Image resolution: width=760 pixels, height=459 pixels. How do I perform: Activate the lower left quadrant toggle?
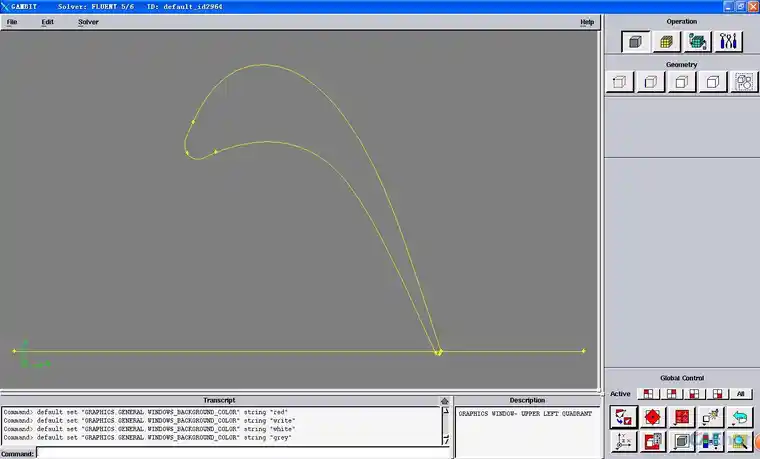(x=694, y=394)
